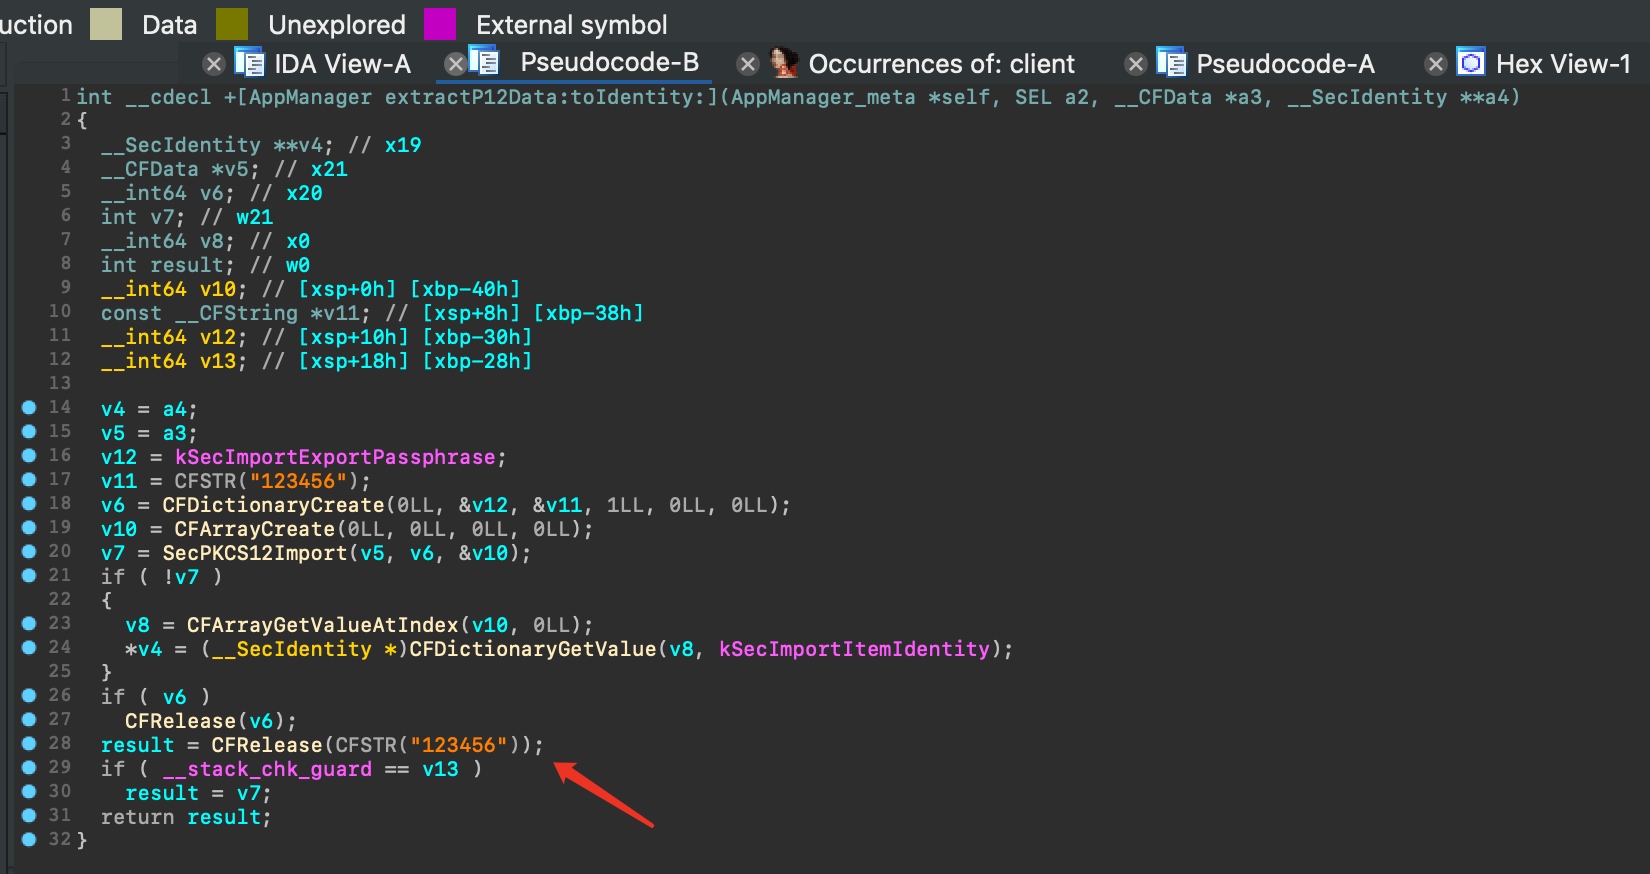This screenshot has width=1650, height=874.
Task: Click the Pseudocode-A document icon
Action: pos(1171,62)
